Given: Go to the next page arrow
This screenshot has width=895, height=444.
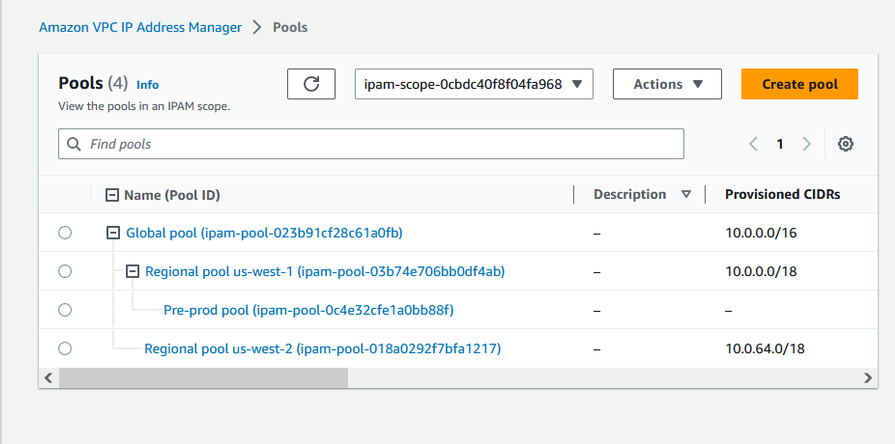Looking at the screenshot, I should pyautogui.click(x=807, y=144).
